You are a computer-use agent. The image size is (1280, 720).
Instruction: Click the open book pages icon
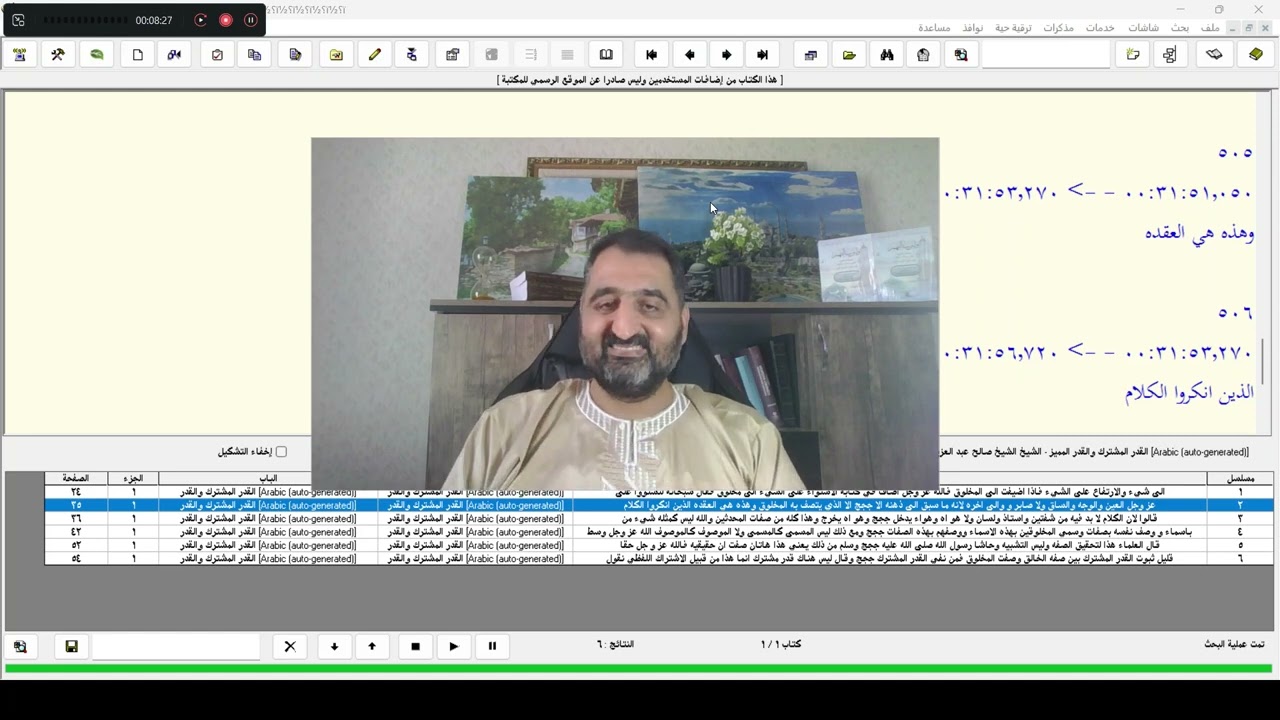pos(1214,55)
